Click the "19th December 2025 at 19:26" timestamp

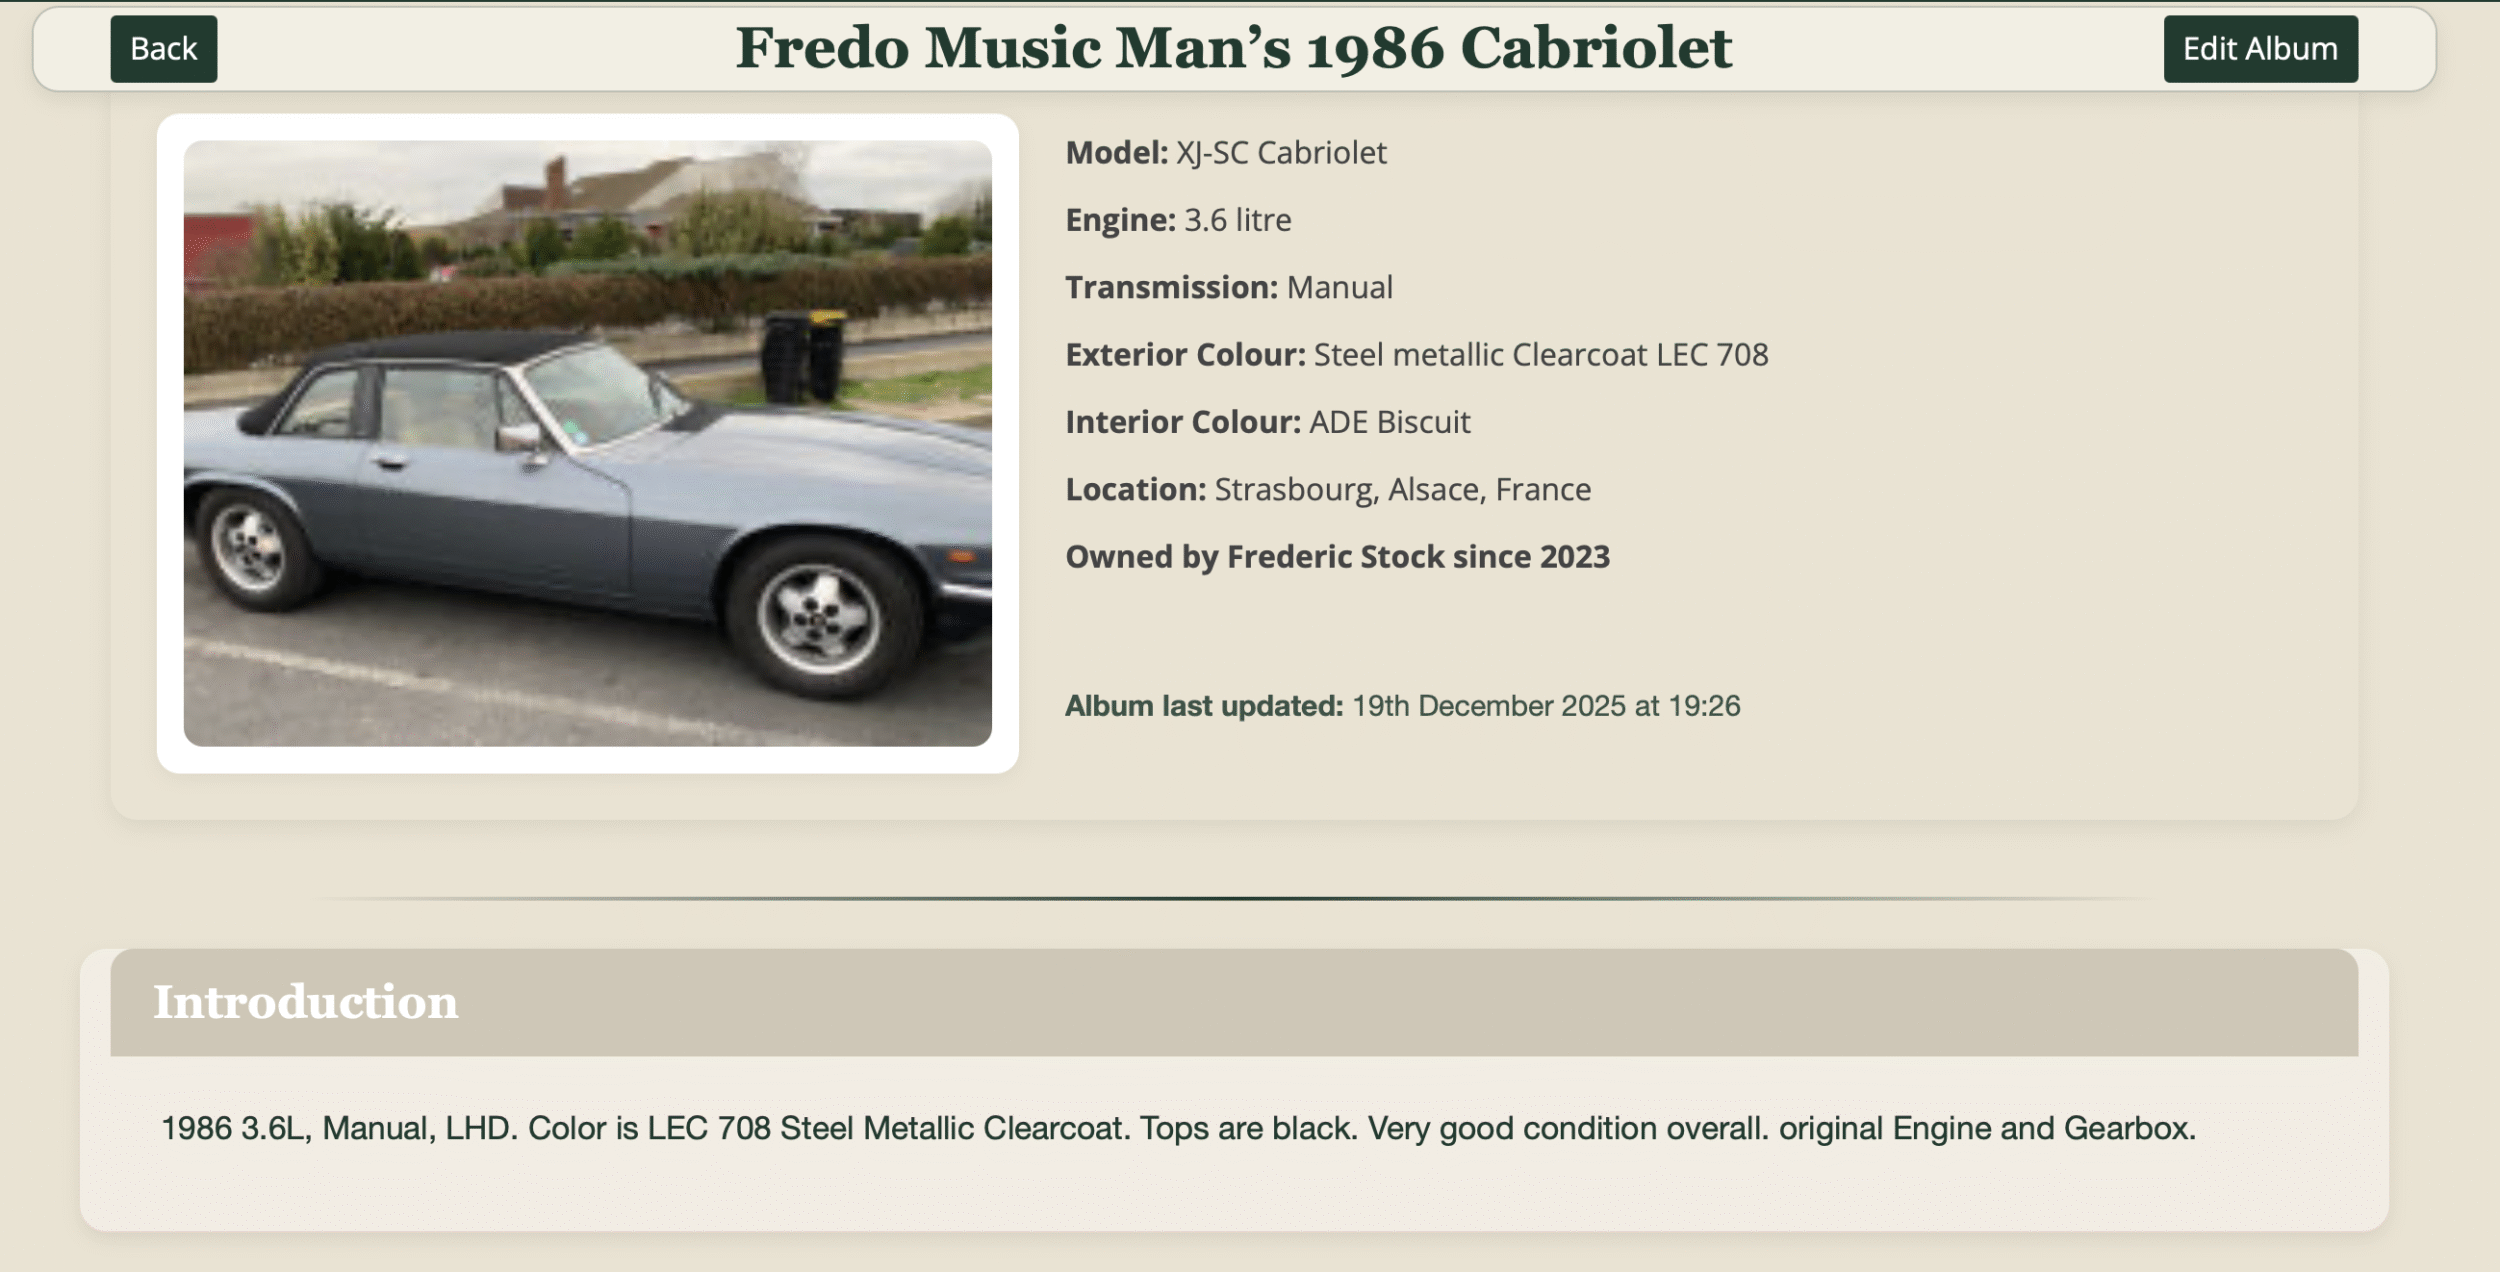[1545, 706]
